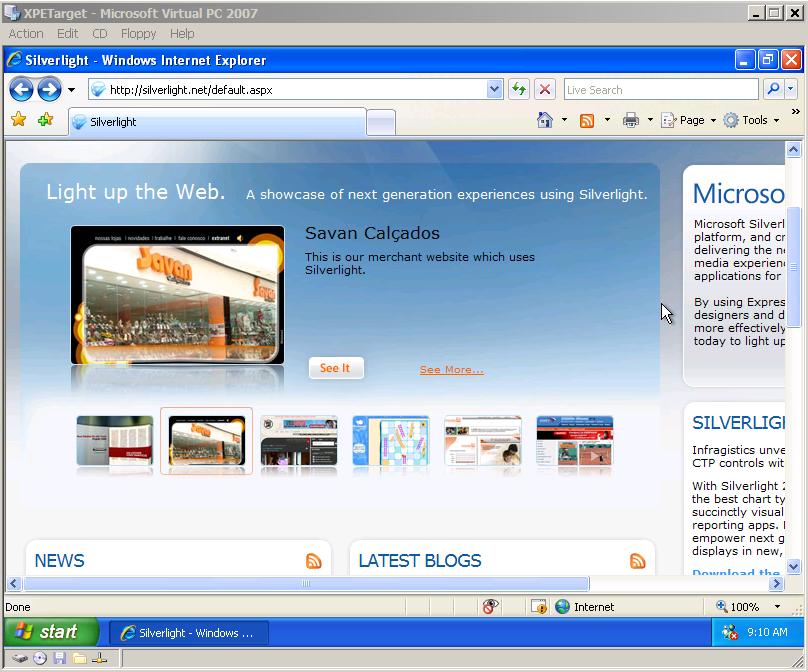This screenshot has height=672, width=808.
Task: Click the RSS Feeds toolbar icon
Action: [587, 121]
